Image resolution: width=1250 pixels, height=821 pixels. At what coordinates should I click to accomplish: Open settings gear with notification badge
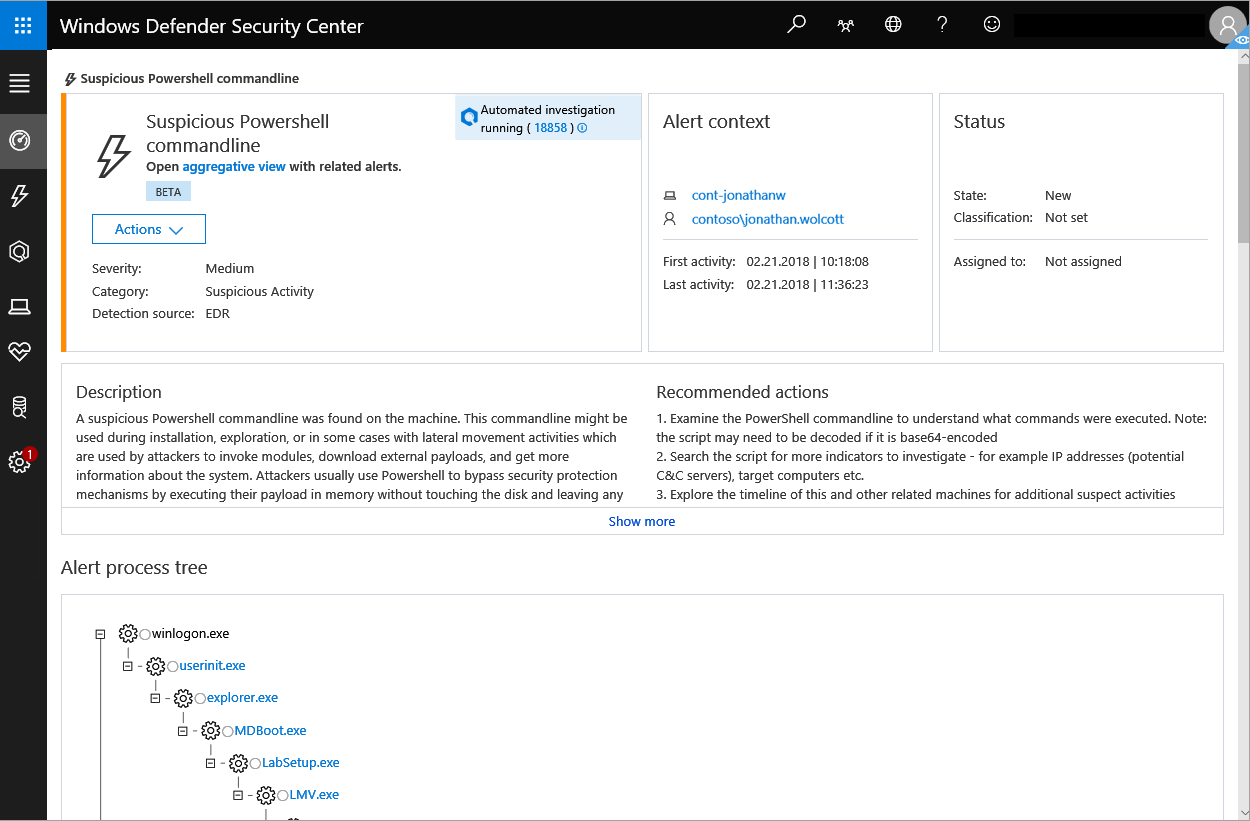[x=19, y=462]
